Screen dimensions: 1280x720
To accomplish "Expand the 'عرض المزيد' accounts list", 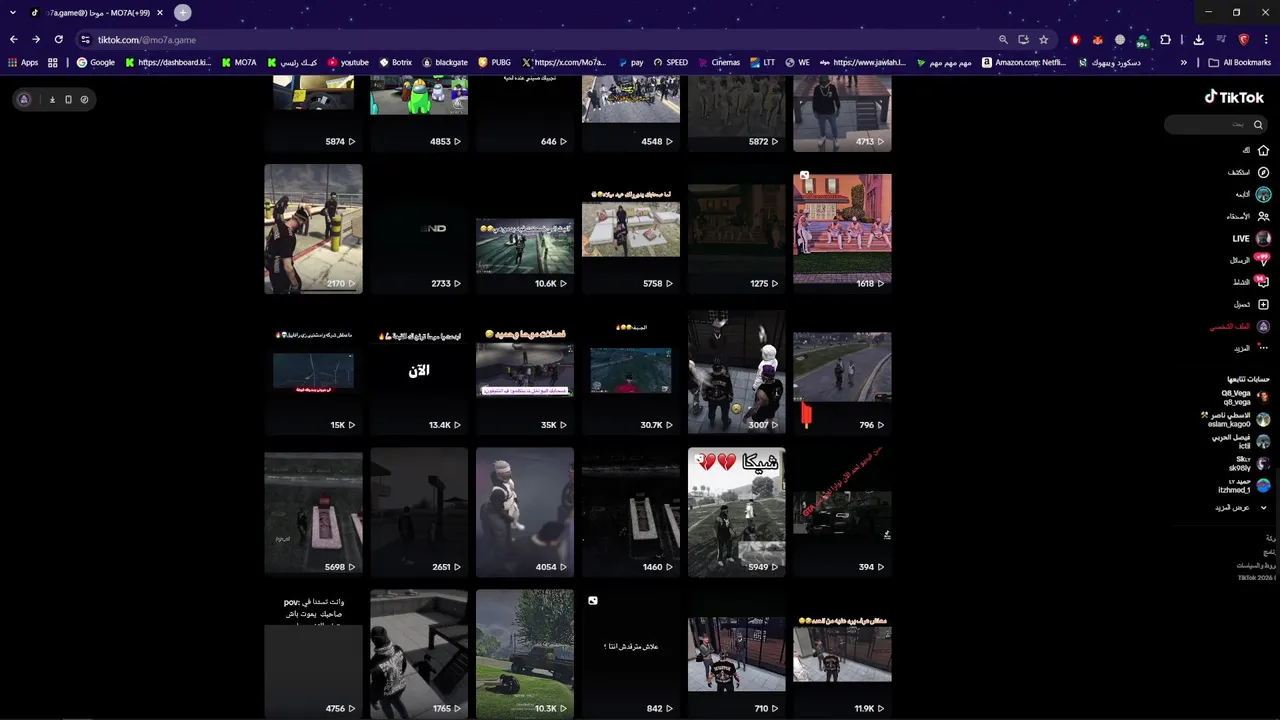I will 1240,508.
